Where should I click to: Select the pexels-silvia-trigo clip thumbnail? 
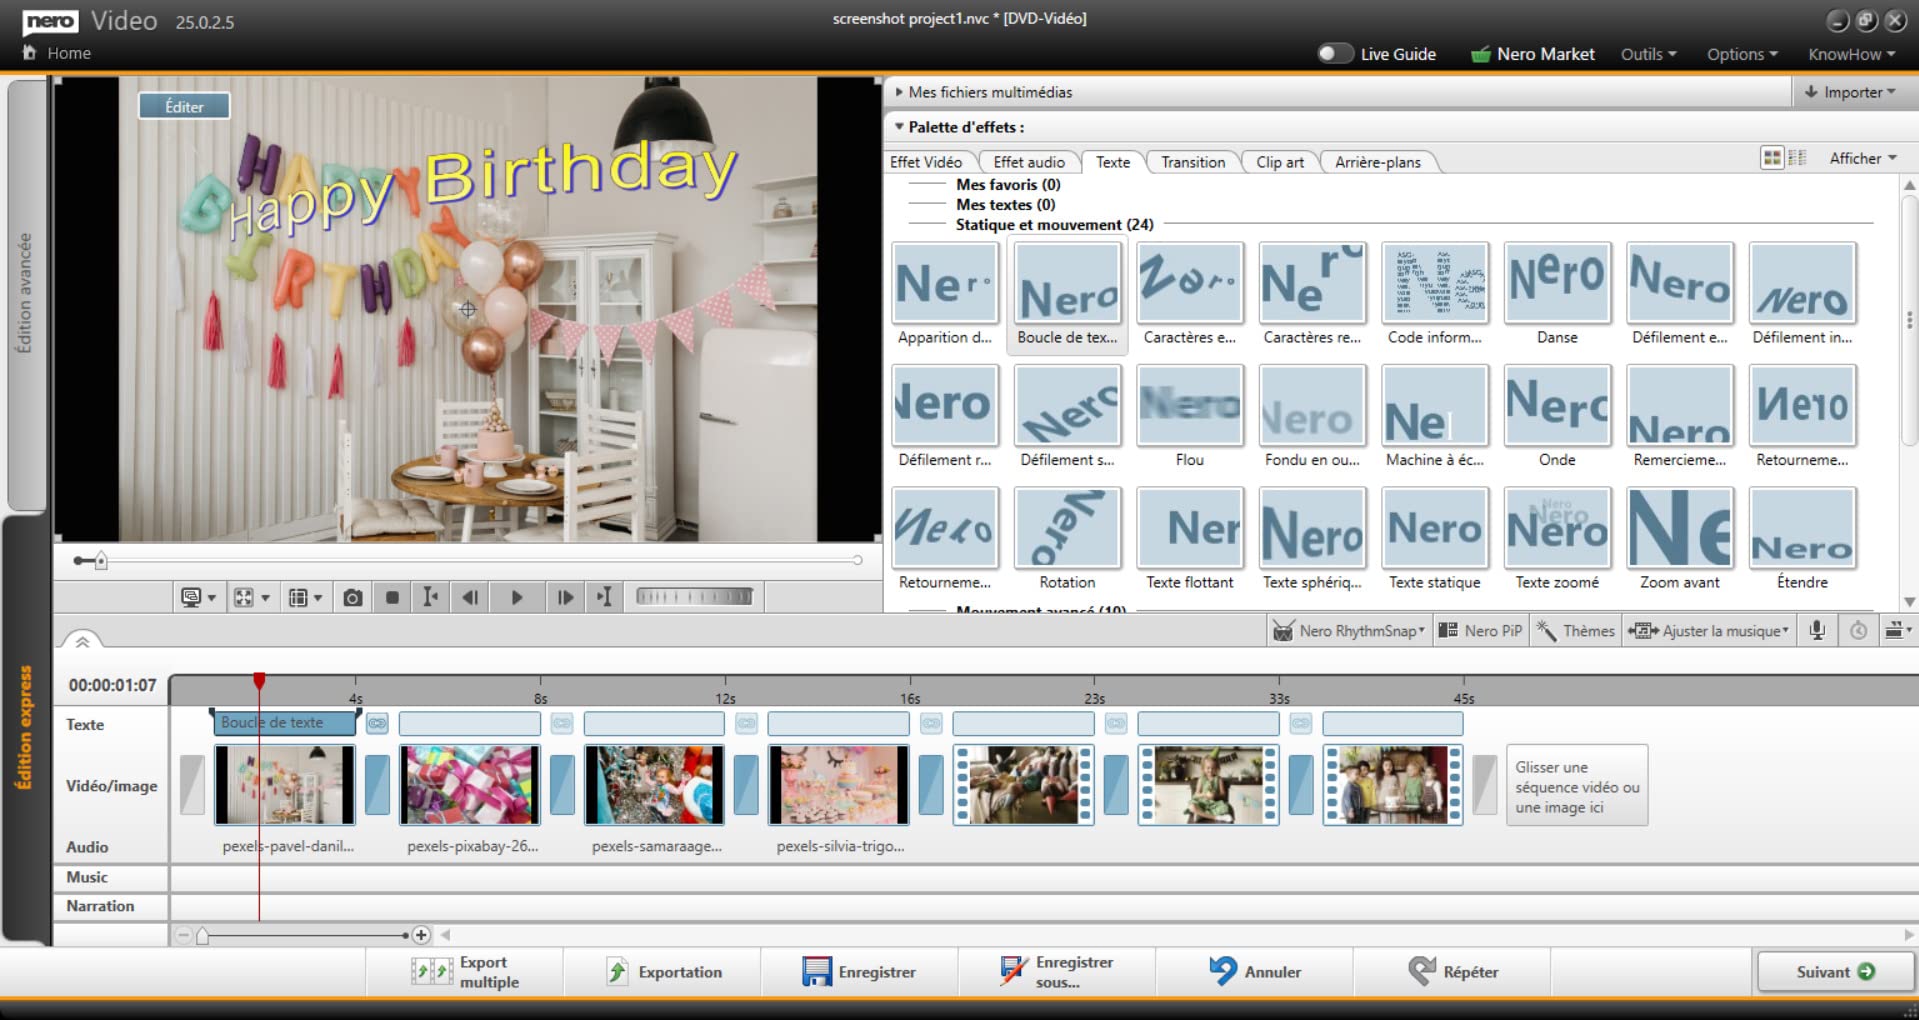click(x=838, y=785)
